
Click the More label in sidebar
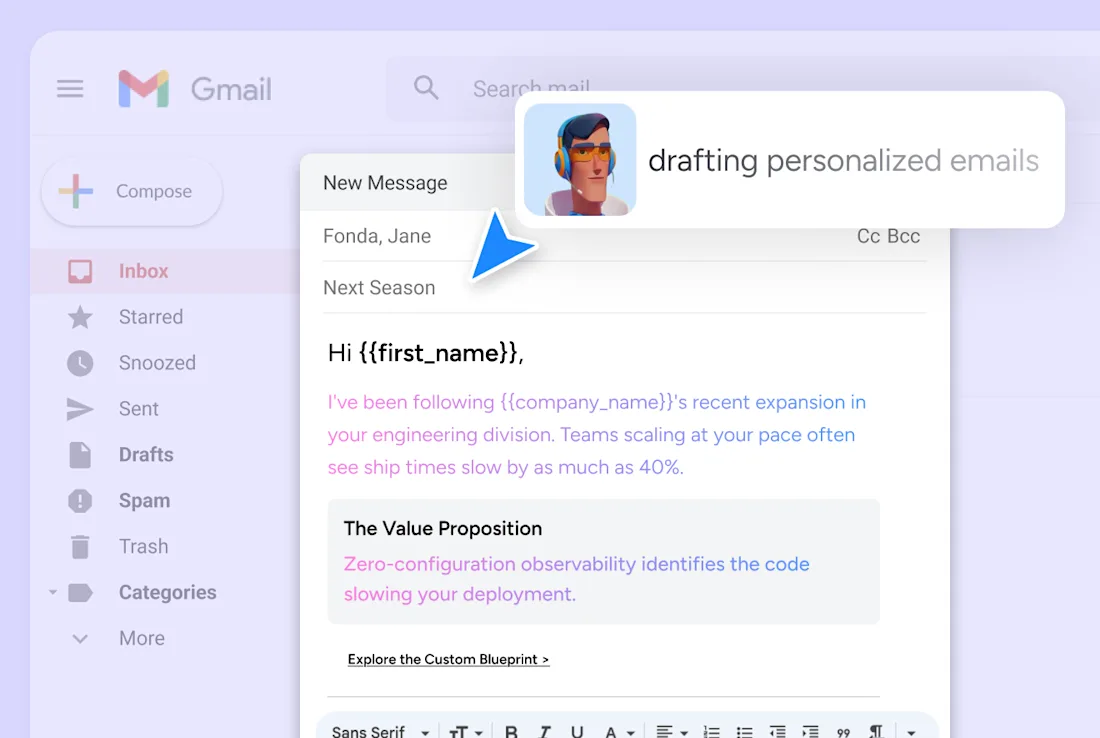pyautogui.click(x=142, y=638)
